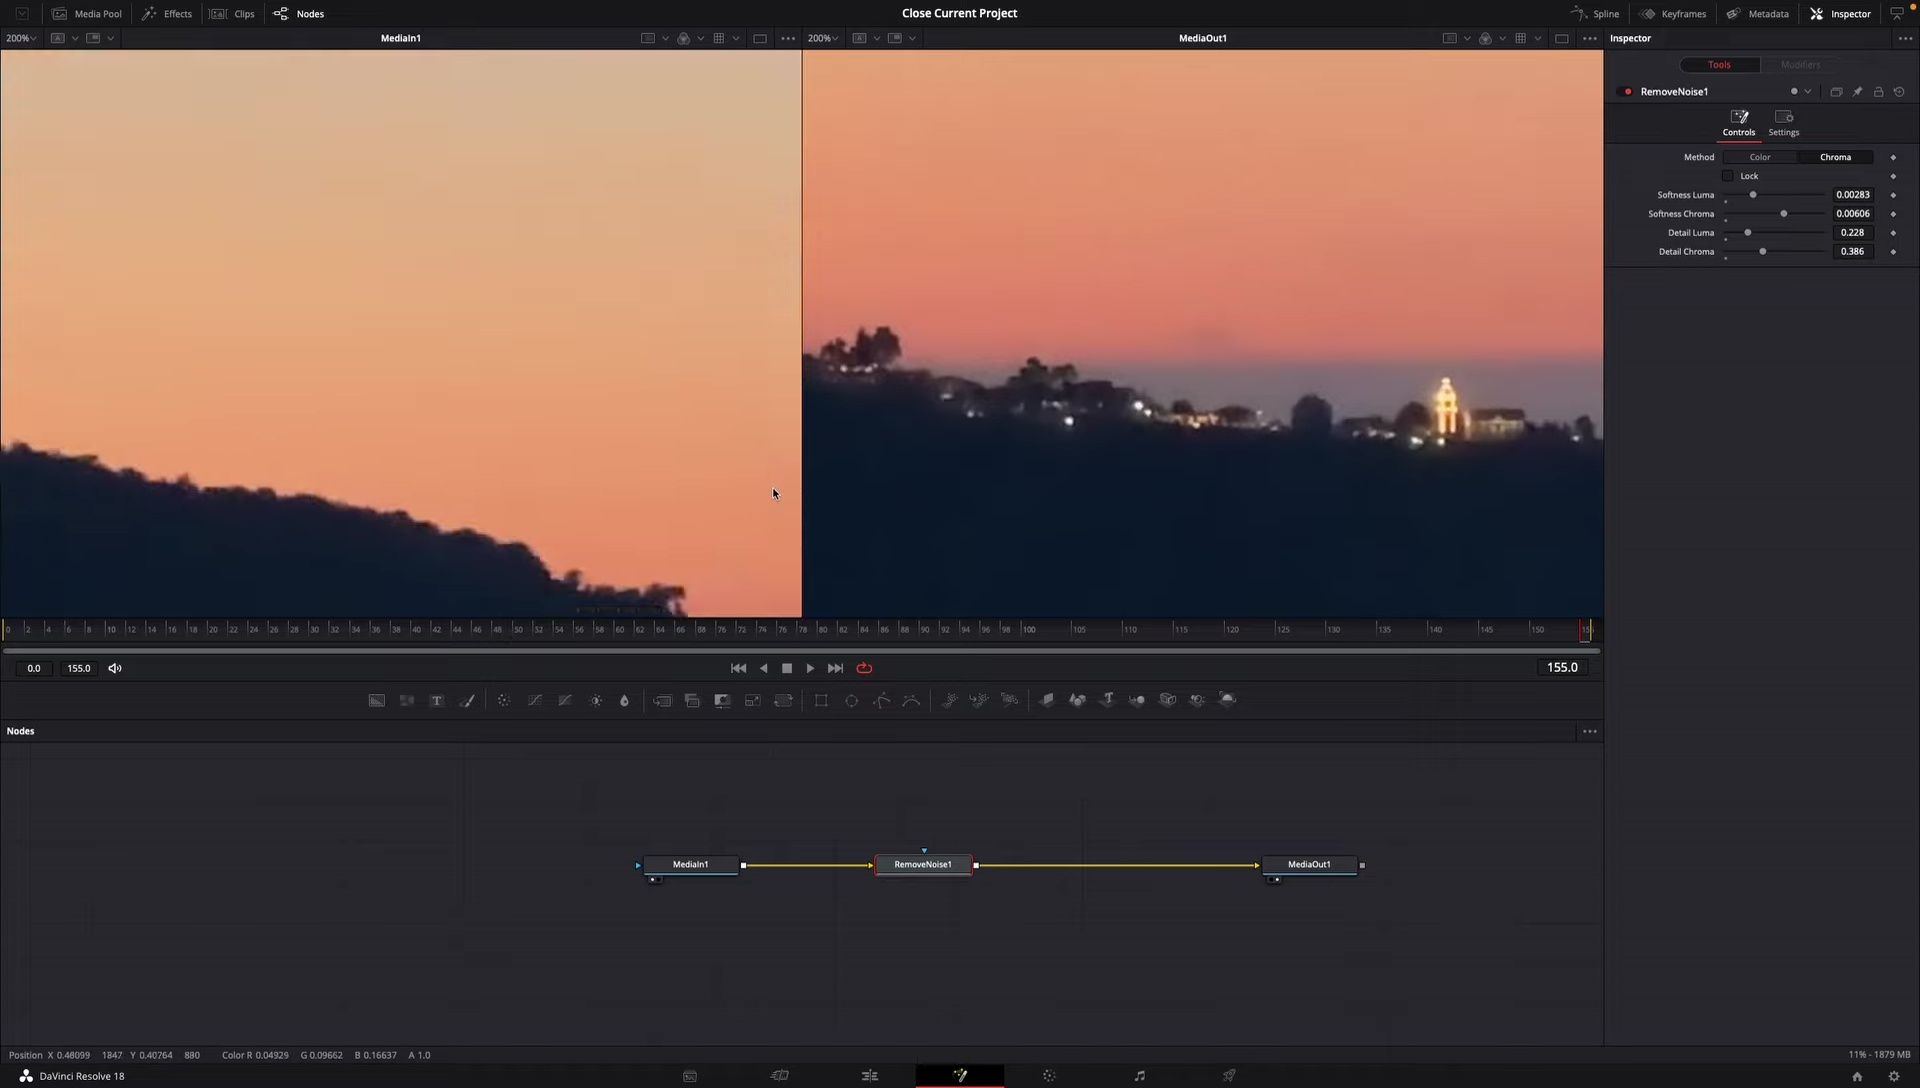Image resolution: width=1920 pixels, height=1088 pixels.
Task: Reset RemoveNoise1 settings with the reset icon
Action: [1899, 92]
